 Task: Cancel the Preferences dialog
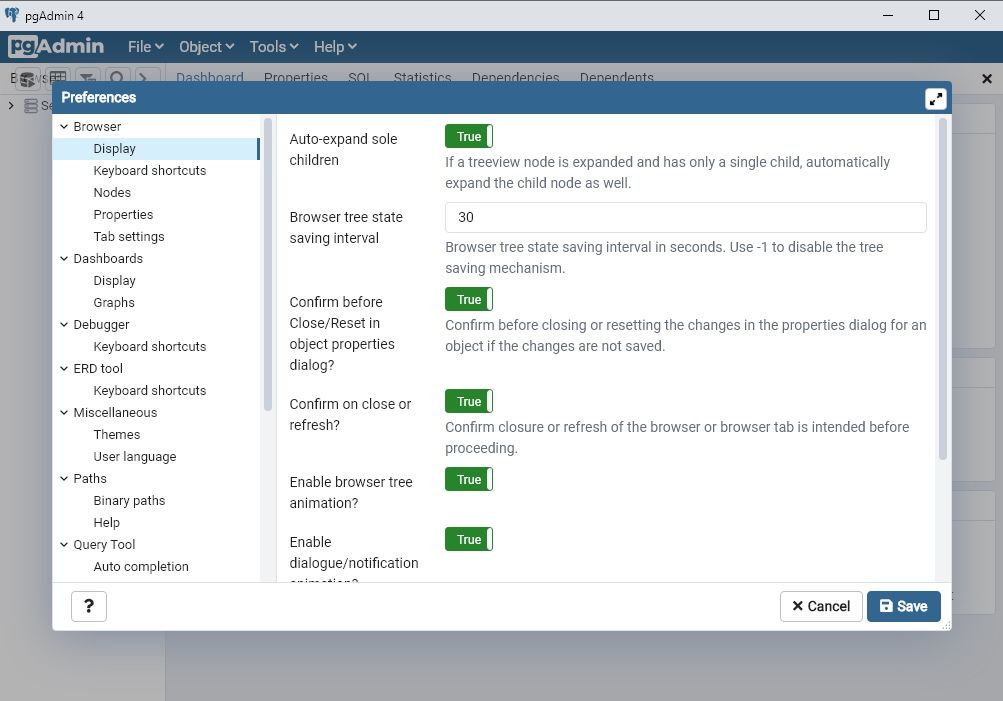pyautogui.click(x=820, y=606)
